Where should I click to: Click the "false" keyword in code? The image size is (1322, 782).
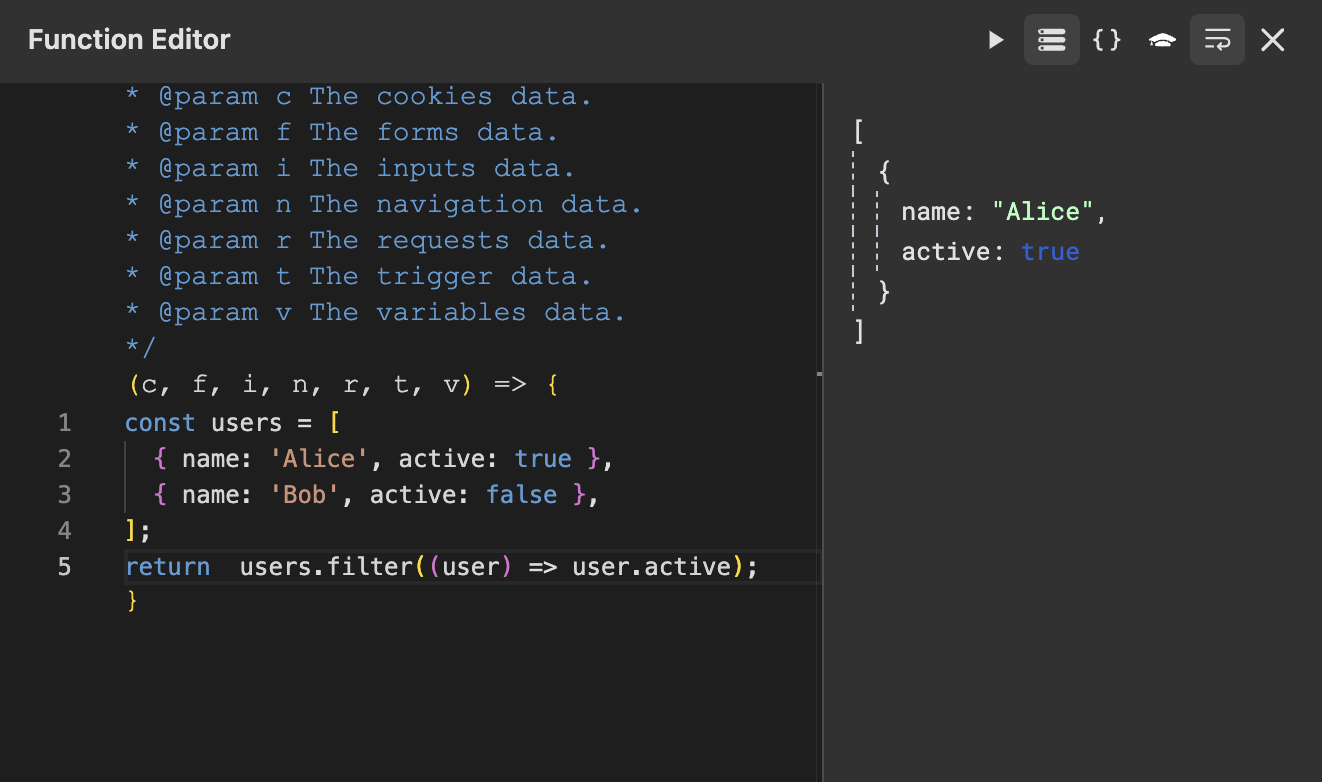pyautogui.click(x=521, y=495)
